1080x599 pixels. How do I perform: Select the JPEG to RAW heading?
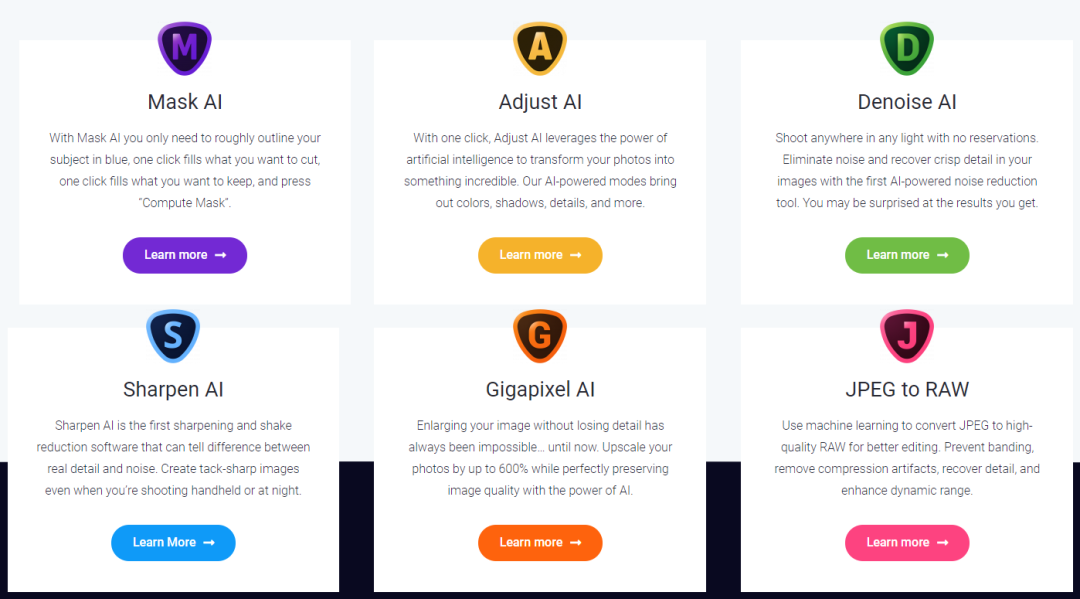pyautogui.click(x=907, y=390)
